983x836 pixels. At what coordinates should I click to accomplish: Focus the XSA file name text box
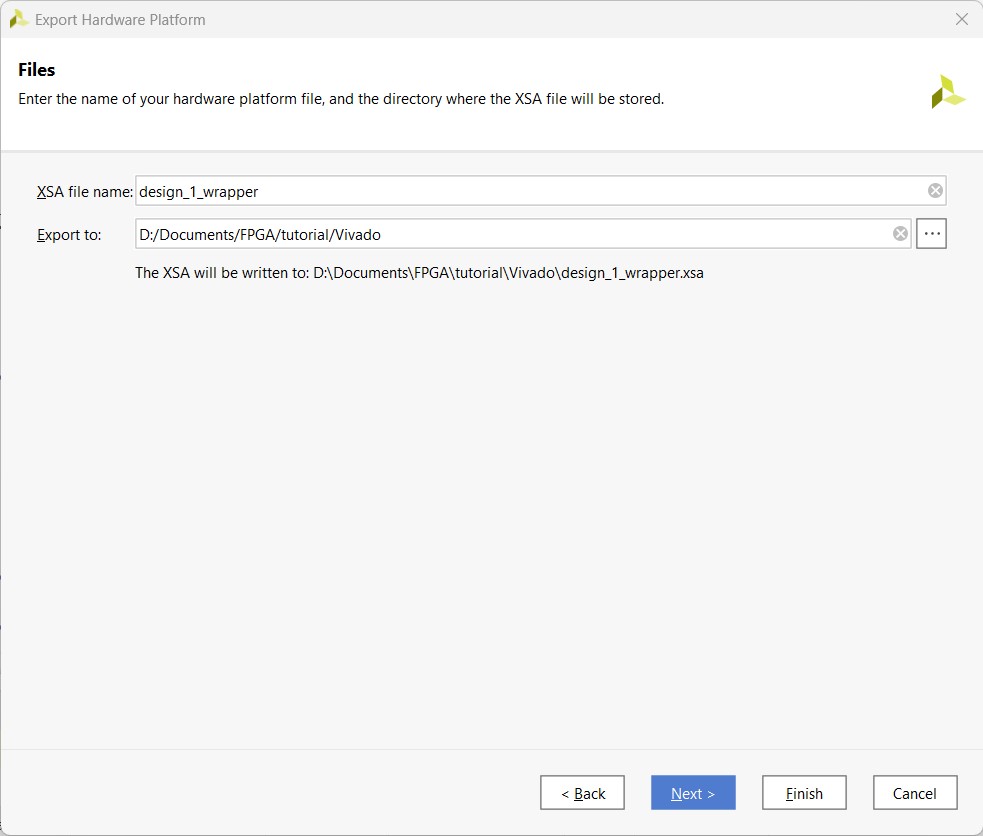pos(540,191)
